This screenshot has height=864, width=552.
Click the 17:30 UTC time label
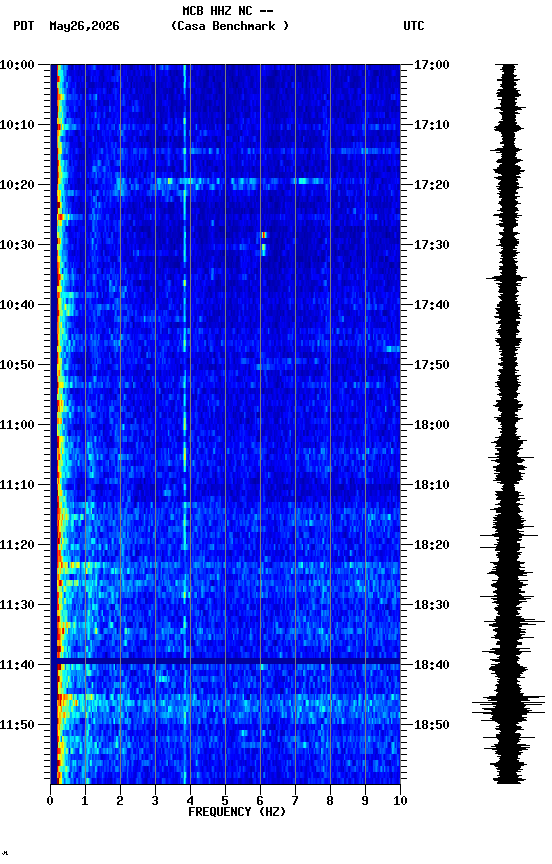coord(432,245)
